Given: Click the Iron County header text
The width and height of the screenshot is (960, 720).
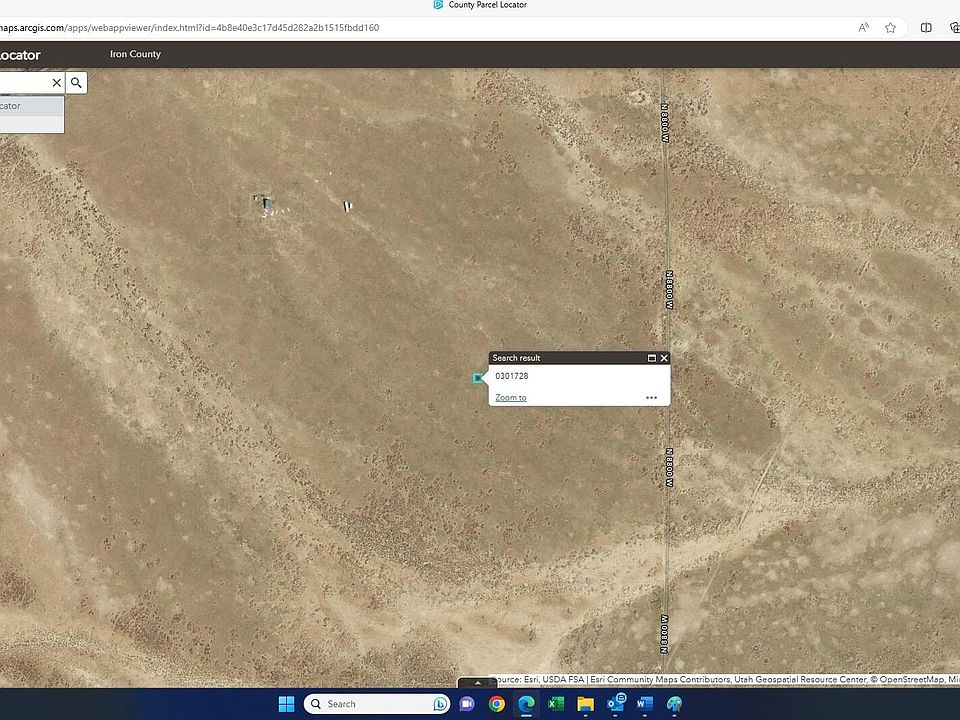Looking at the screenshot, I should point(135,54).
